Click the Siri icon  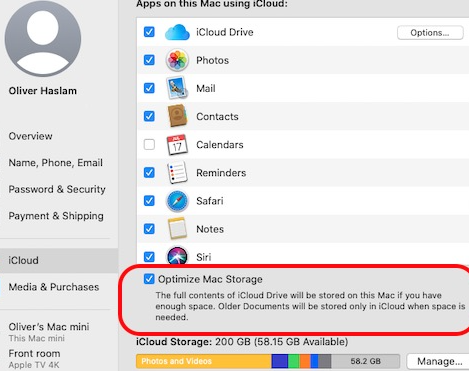tap(177, 256)
